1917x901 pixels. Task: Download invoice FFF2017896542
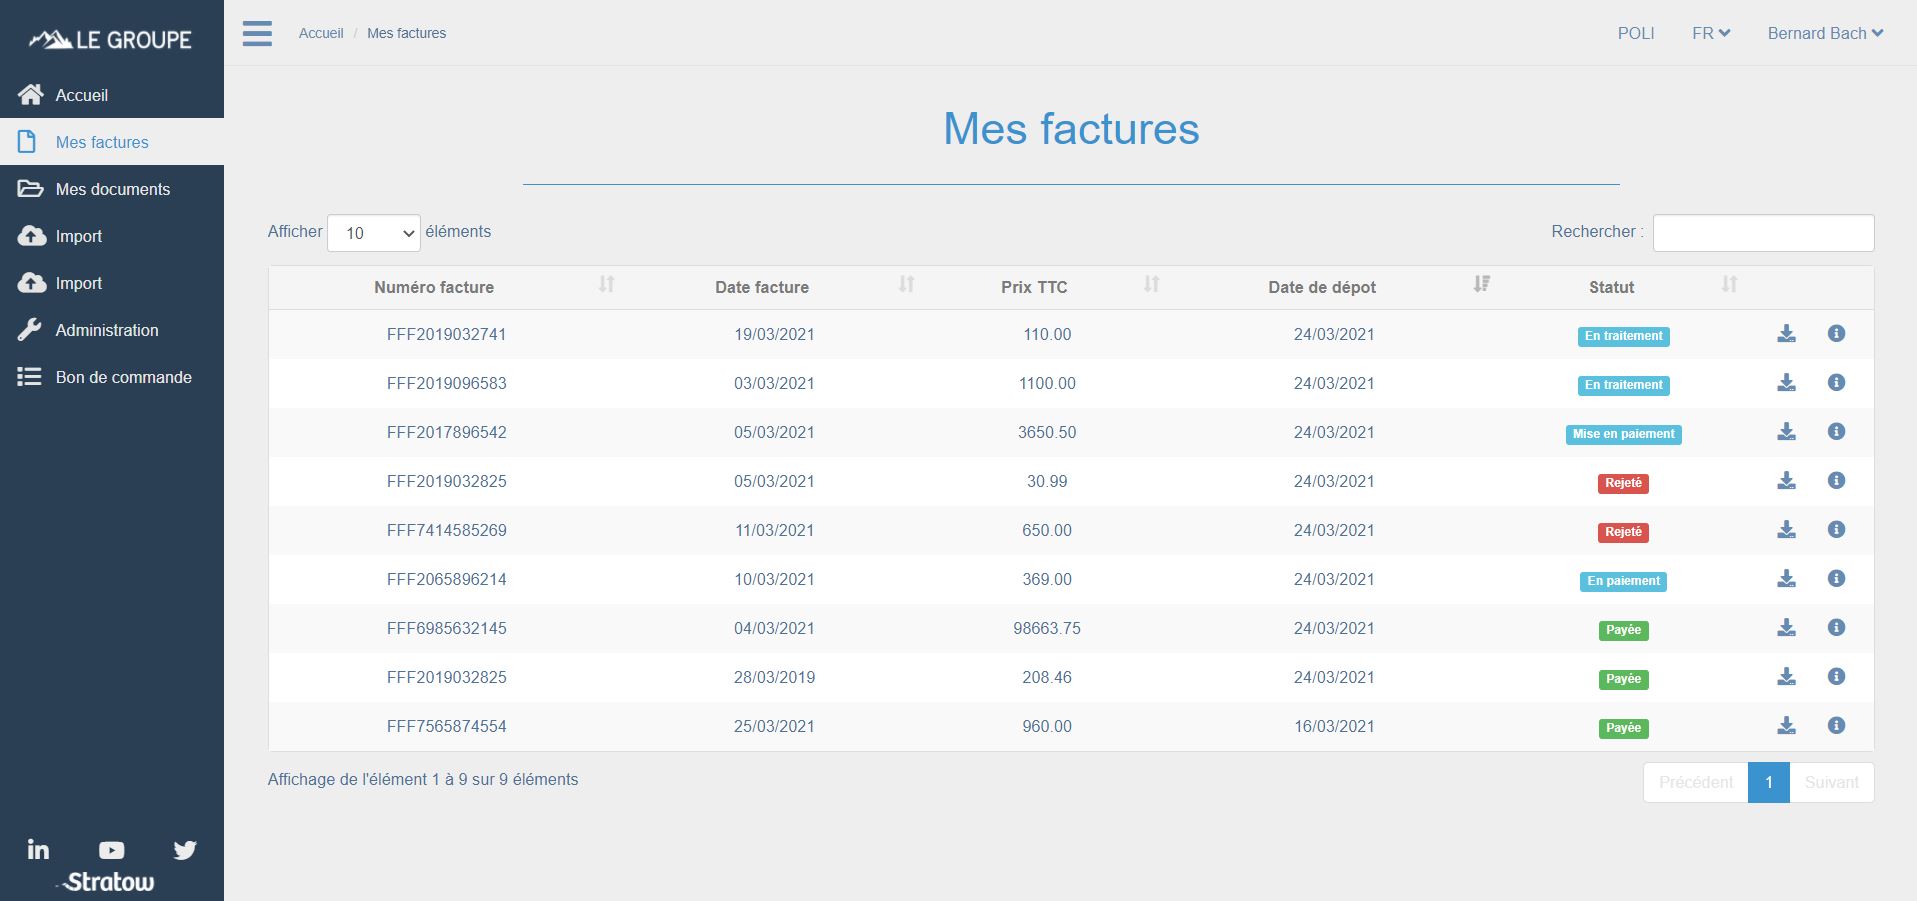point(1786,432)
